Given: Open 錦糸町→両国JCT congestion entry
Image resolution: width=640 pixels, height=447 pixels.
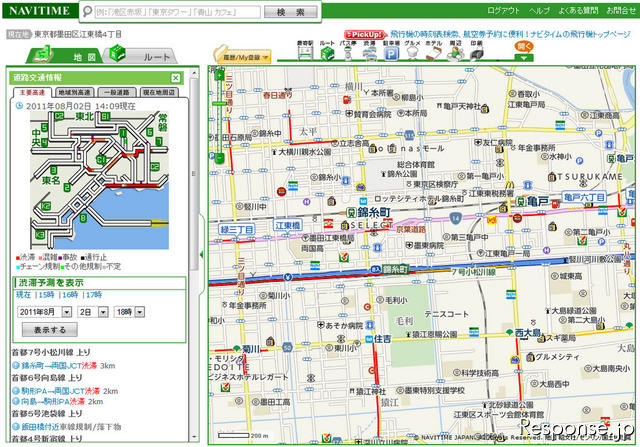Looking at the screenshot, I should 59,365.
